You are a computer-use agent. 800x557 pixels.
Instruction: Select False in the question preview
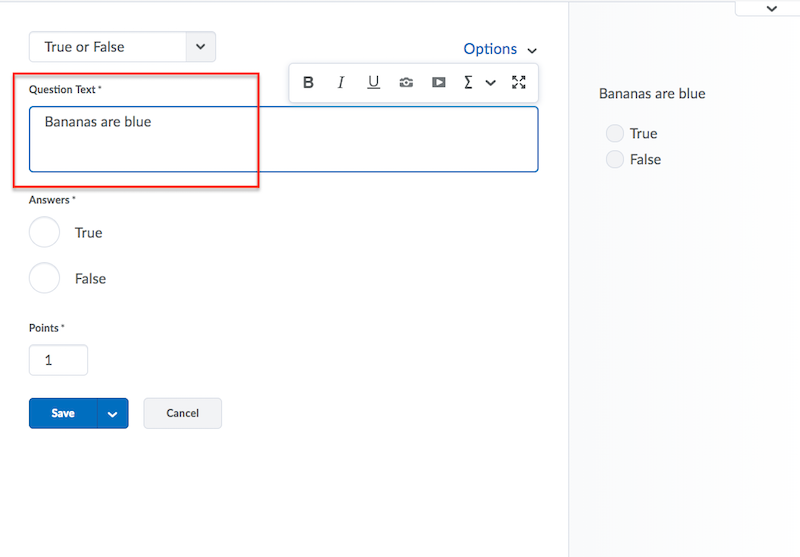(x=615, y=160)
